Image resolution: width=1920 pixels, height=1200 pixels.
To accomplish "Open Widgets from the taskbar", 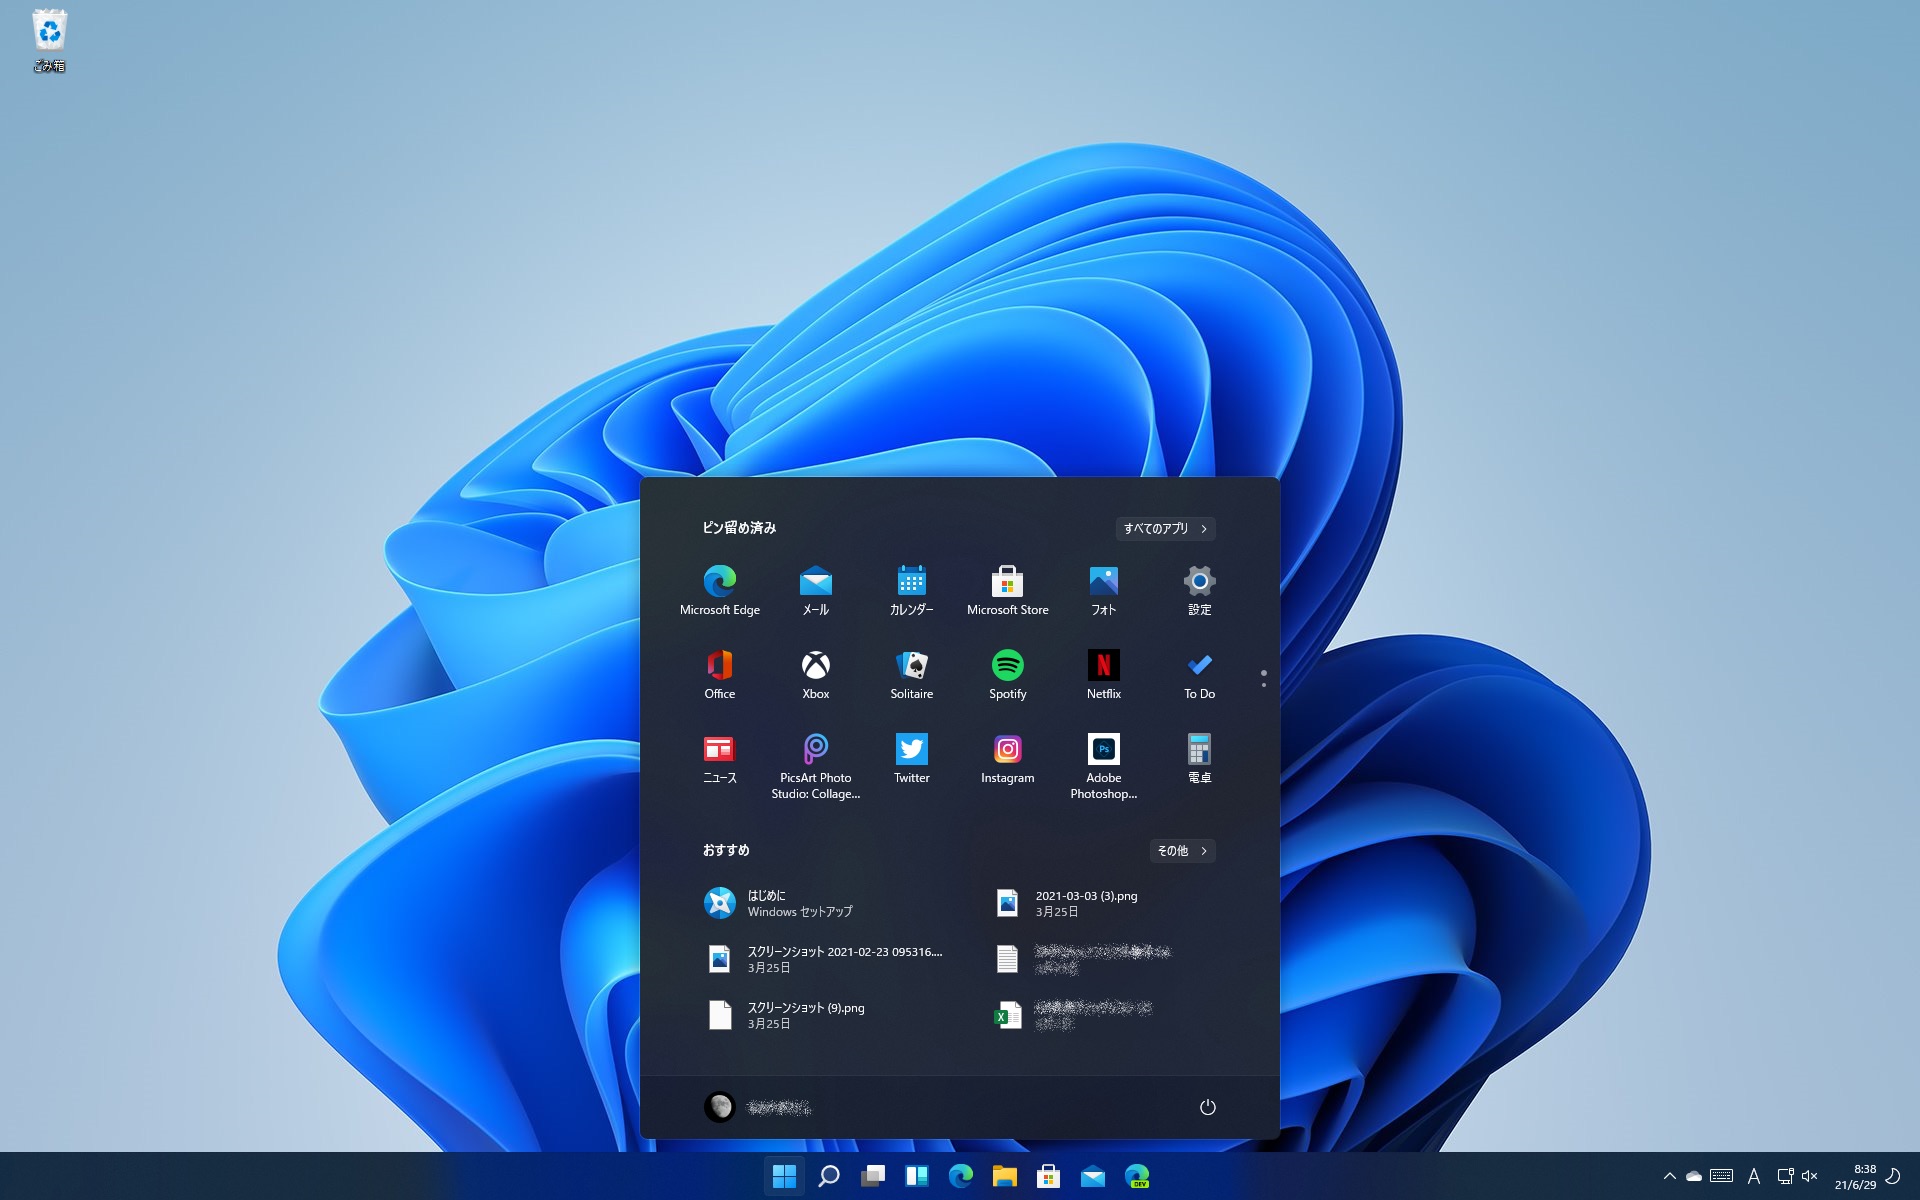I will (x=917, y=1176).
